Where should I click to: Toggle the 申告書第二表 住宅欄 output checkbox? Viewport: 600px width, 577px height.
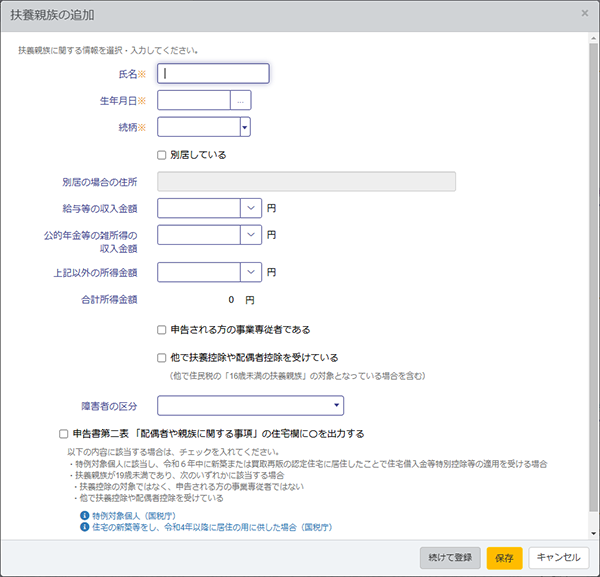[63, 434]
